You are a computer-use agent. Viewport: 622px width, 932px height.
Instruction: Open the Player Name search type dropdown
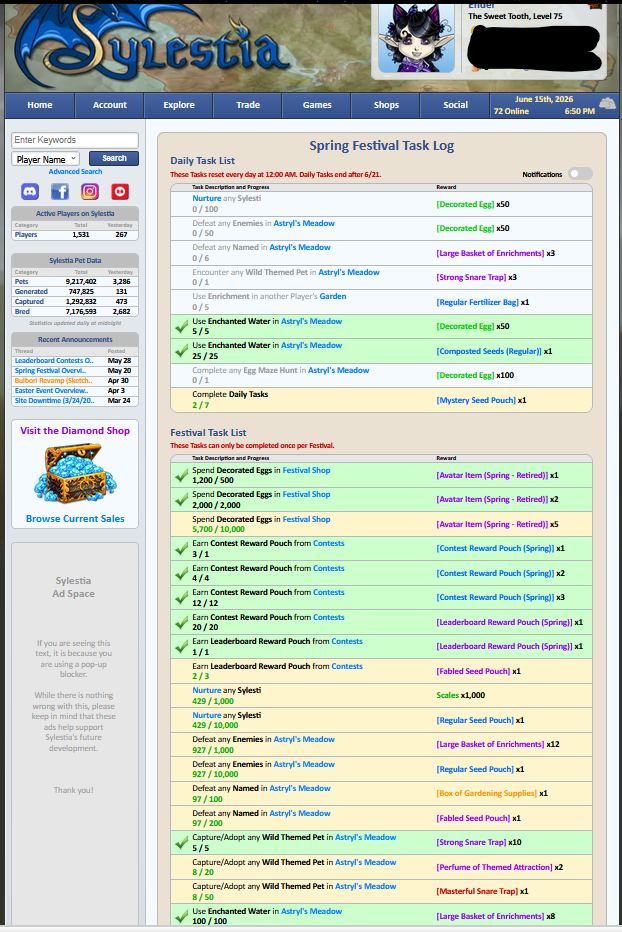click(45, 159)
